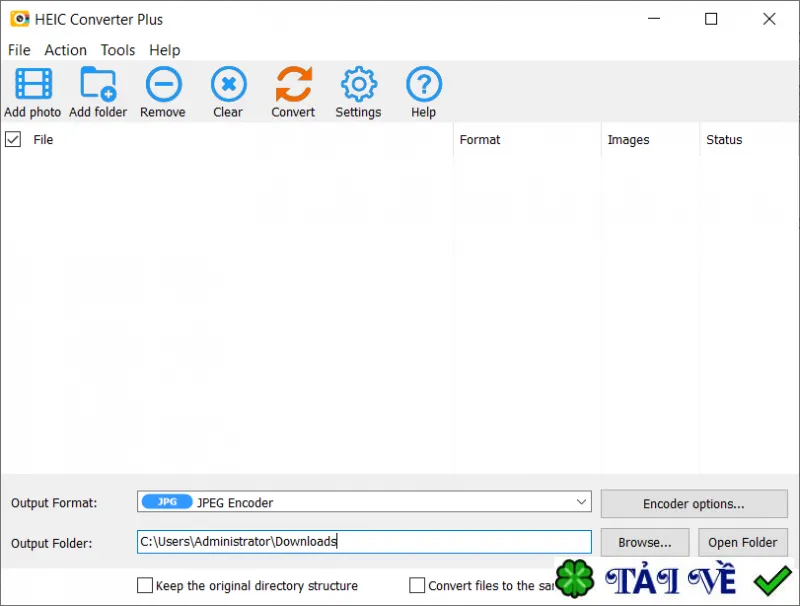800x606 pixels.
Task: Open Settings from the gear icon
Action: coord(359,84)
